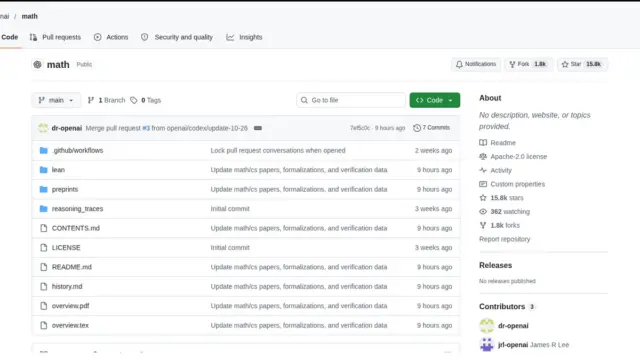Click the fork icon beside 1.8k forks

tap(483, 225)
